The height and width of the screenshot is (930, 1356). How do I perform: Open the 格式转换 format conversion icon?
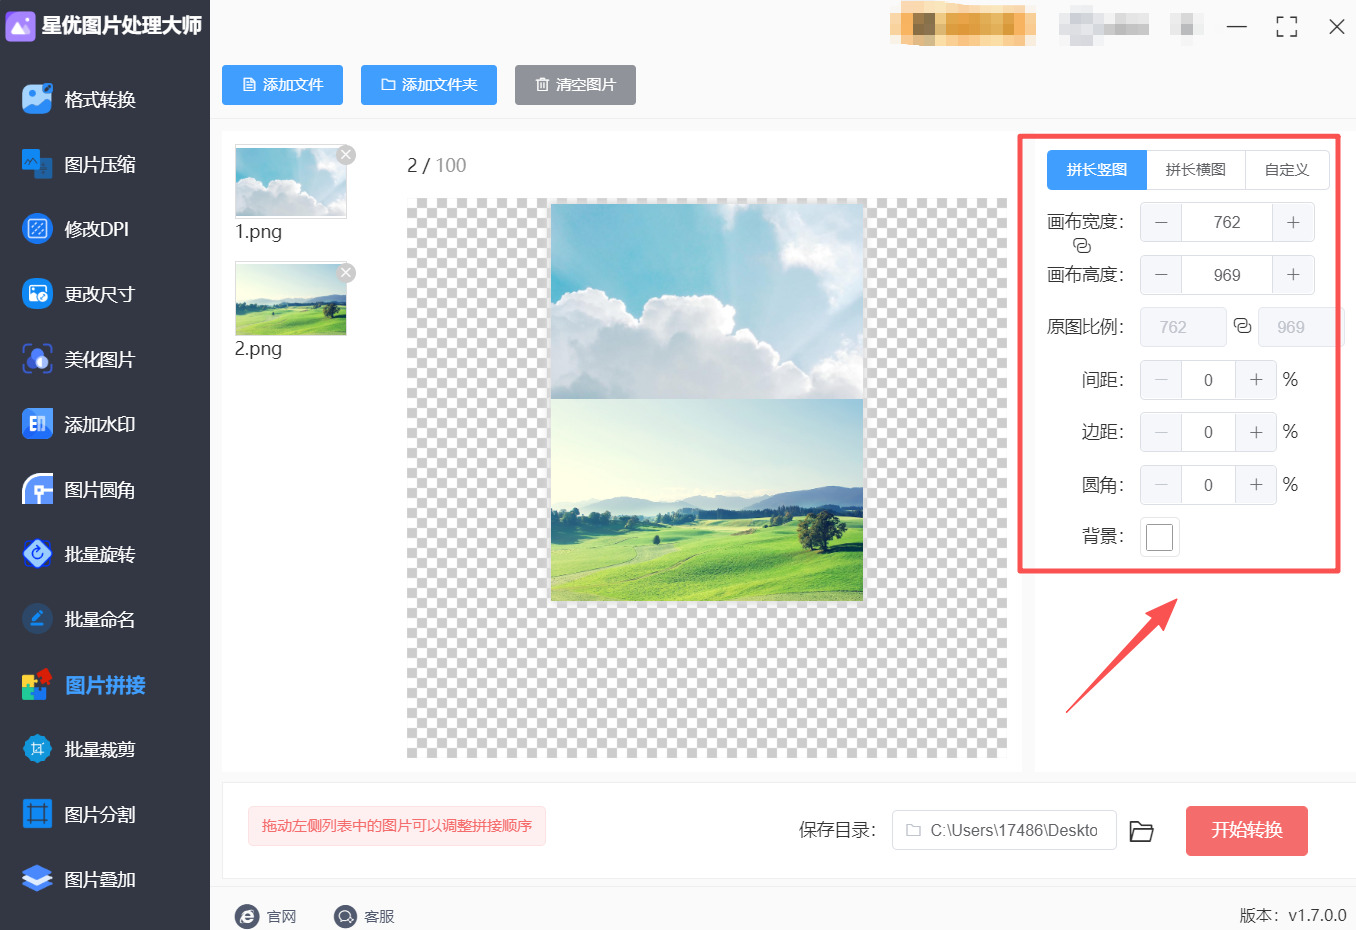(37, 99)
